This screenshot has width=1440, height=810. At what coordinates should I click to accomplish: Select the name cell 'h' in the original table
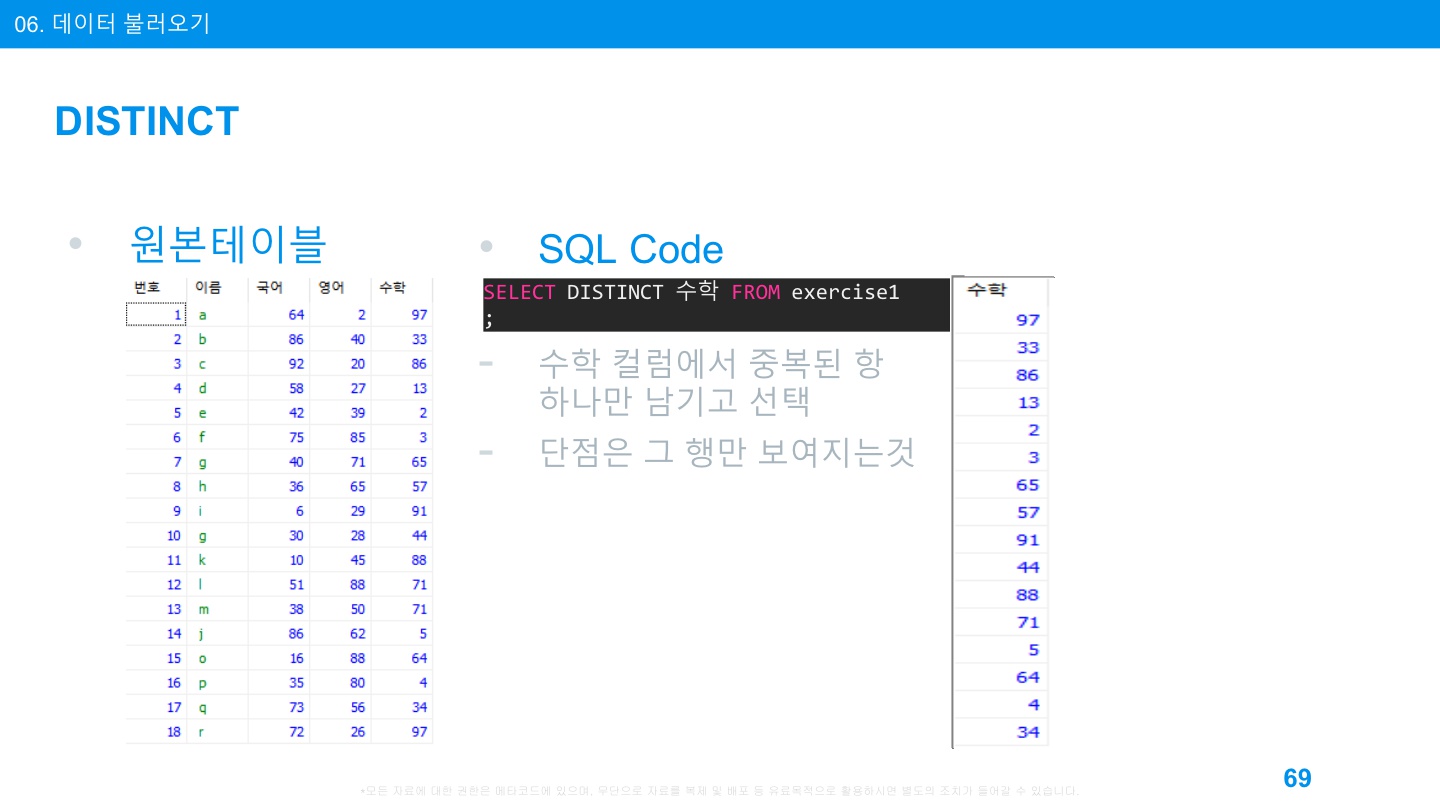[203, 487]
